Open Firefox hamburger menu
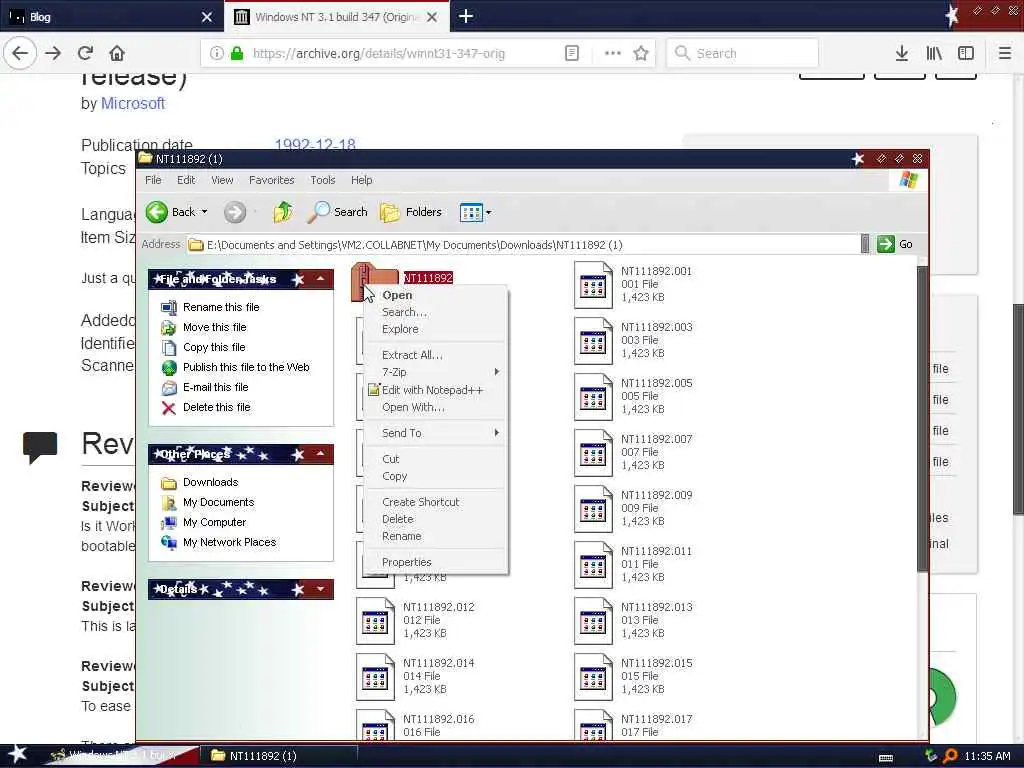Image resolution: width=1024 pixels, height=768 pixels. (x=1005, y=54)
